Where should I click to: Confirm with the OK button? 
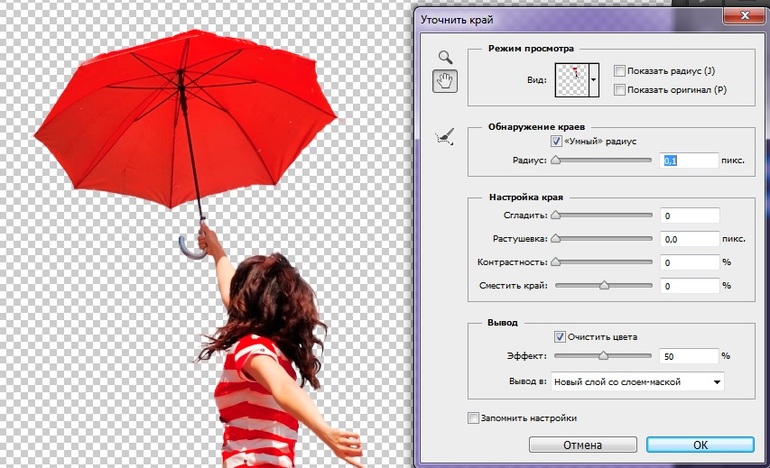[x=700, y=444]
